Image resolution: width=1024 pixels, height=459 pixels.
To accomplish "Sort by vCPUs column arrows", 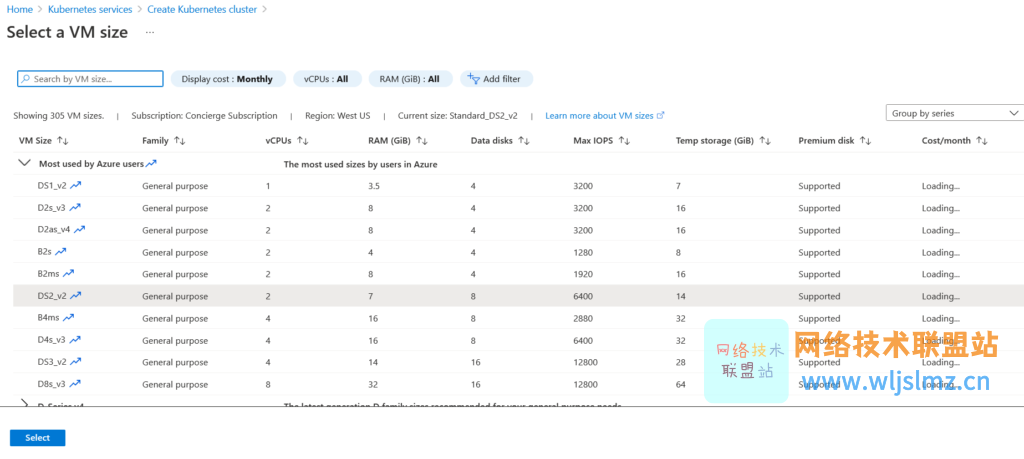I will tap(302, 140).
